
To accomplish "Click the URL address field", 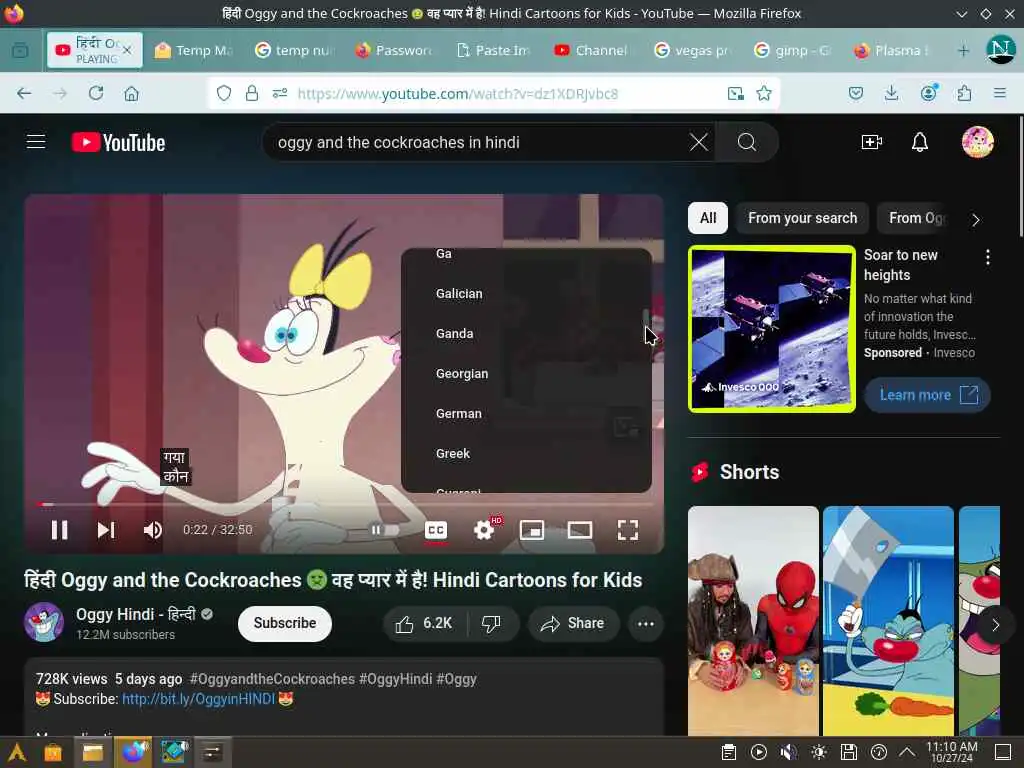I will pyautogui.click(x=496, y=93).
